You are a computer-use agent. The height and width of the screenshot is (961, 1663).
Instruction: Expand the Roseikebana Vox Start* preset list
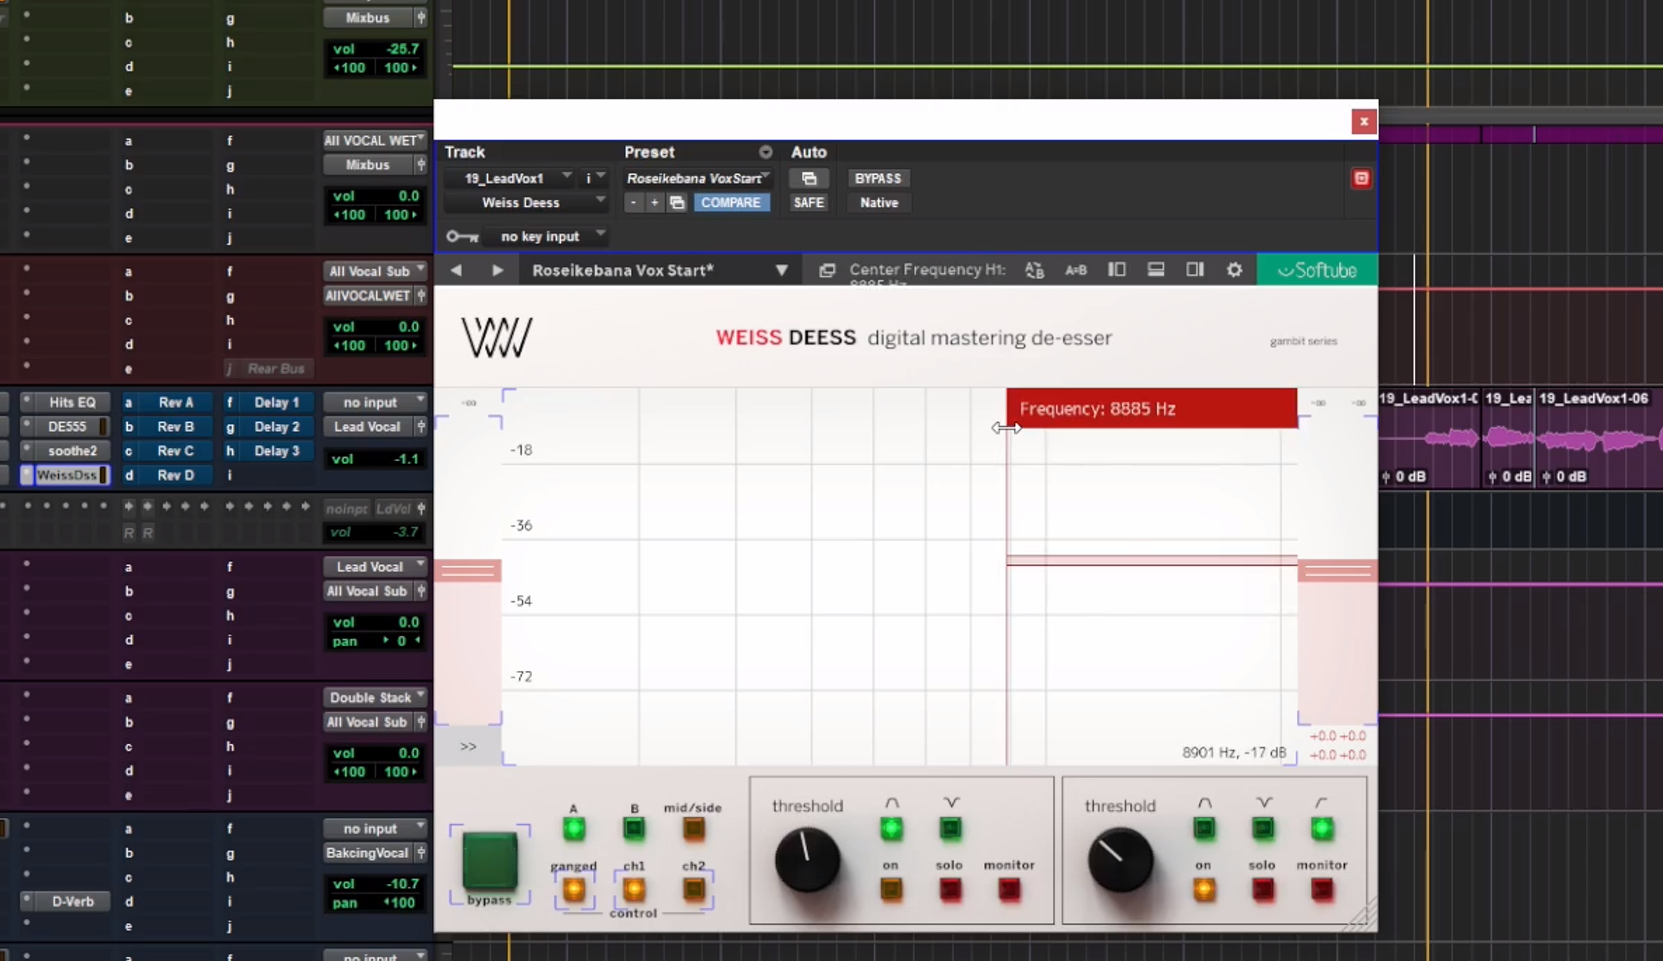pyautogui.click(x=781, y=270)
